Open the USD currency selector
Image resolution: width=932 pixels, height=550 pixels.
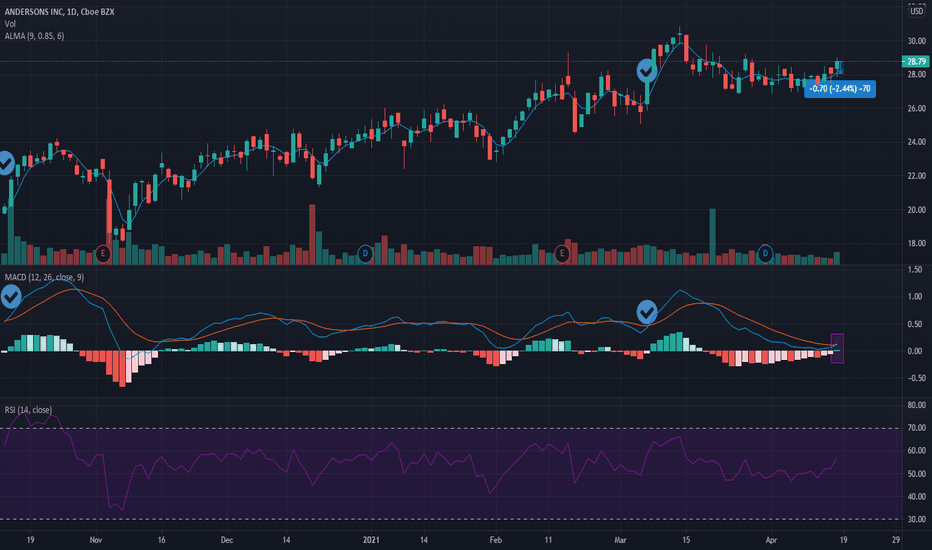(917, 11)
